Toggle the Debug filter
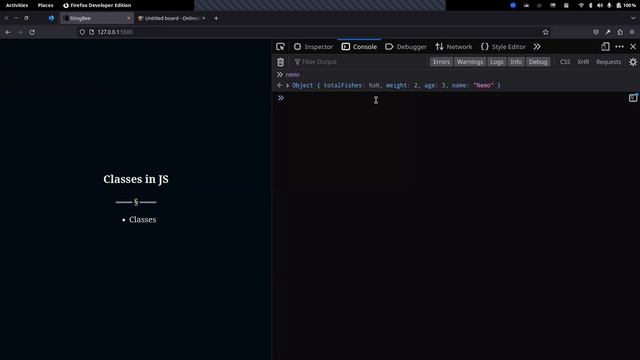Viewport: 640px width, 360px height. 538,62
